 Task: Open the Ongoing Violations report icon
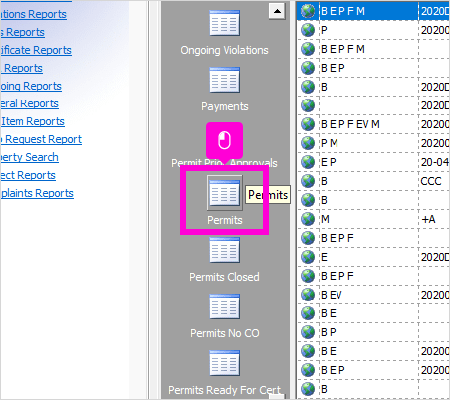pos(224,23)
